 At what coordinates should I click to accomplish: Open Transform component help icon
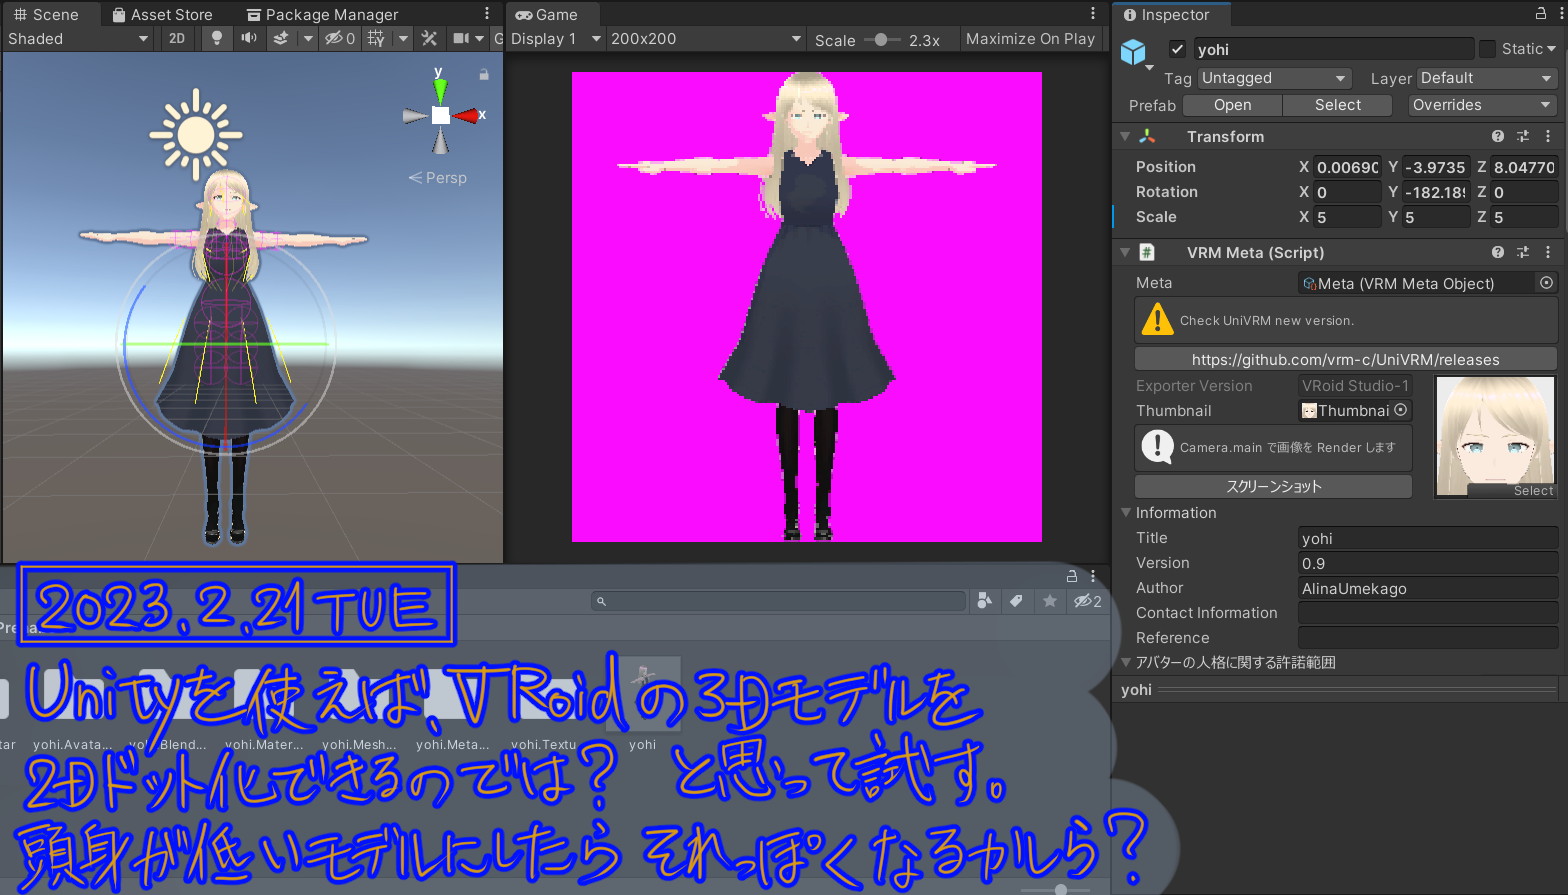1497,136
